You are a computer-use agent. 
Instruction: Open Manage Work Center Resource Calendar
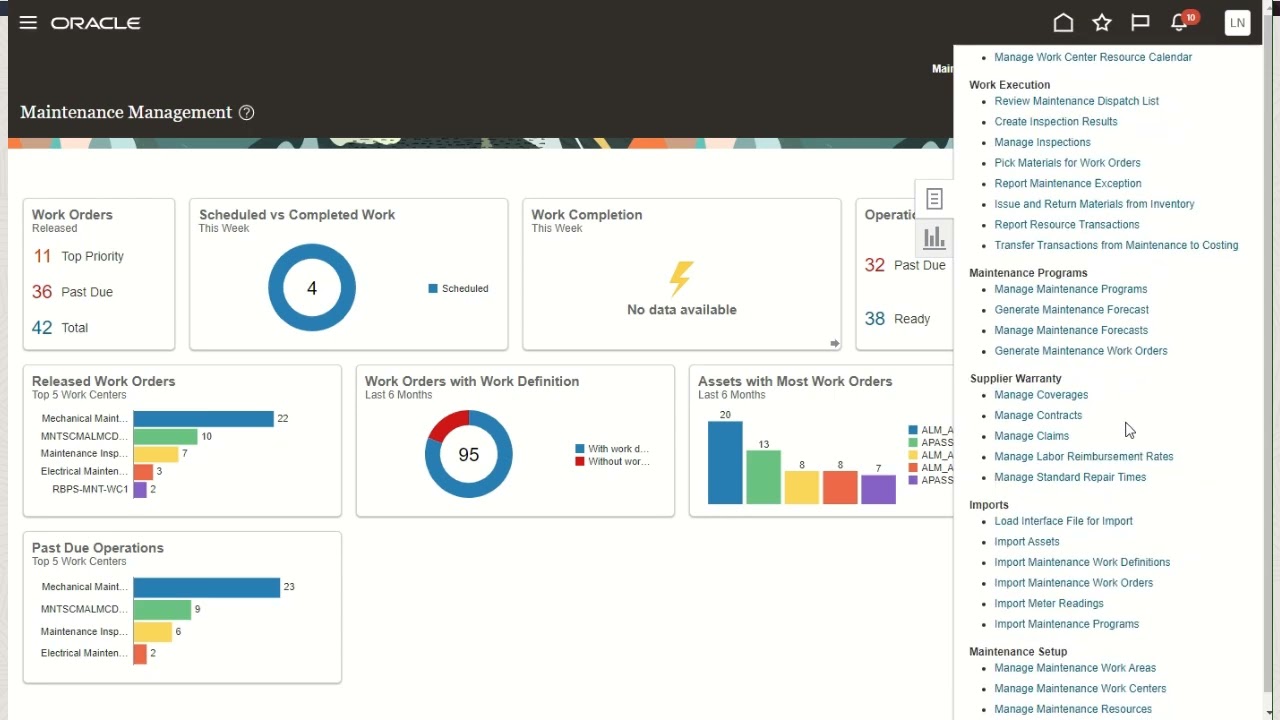tap(1093, 57)
